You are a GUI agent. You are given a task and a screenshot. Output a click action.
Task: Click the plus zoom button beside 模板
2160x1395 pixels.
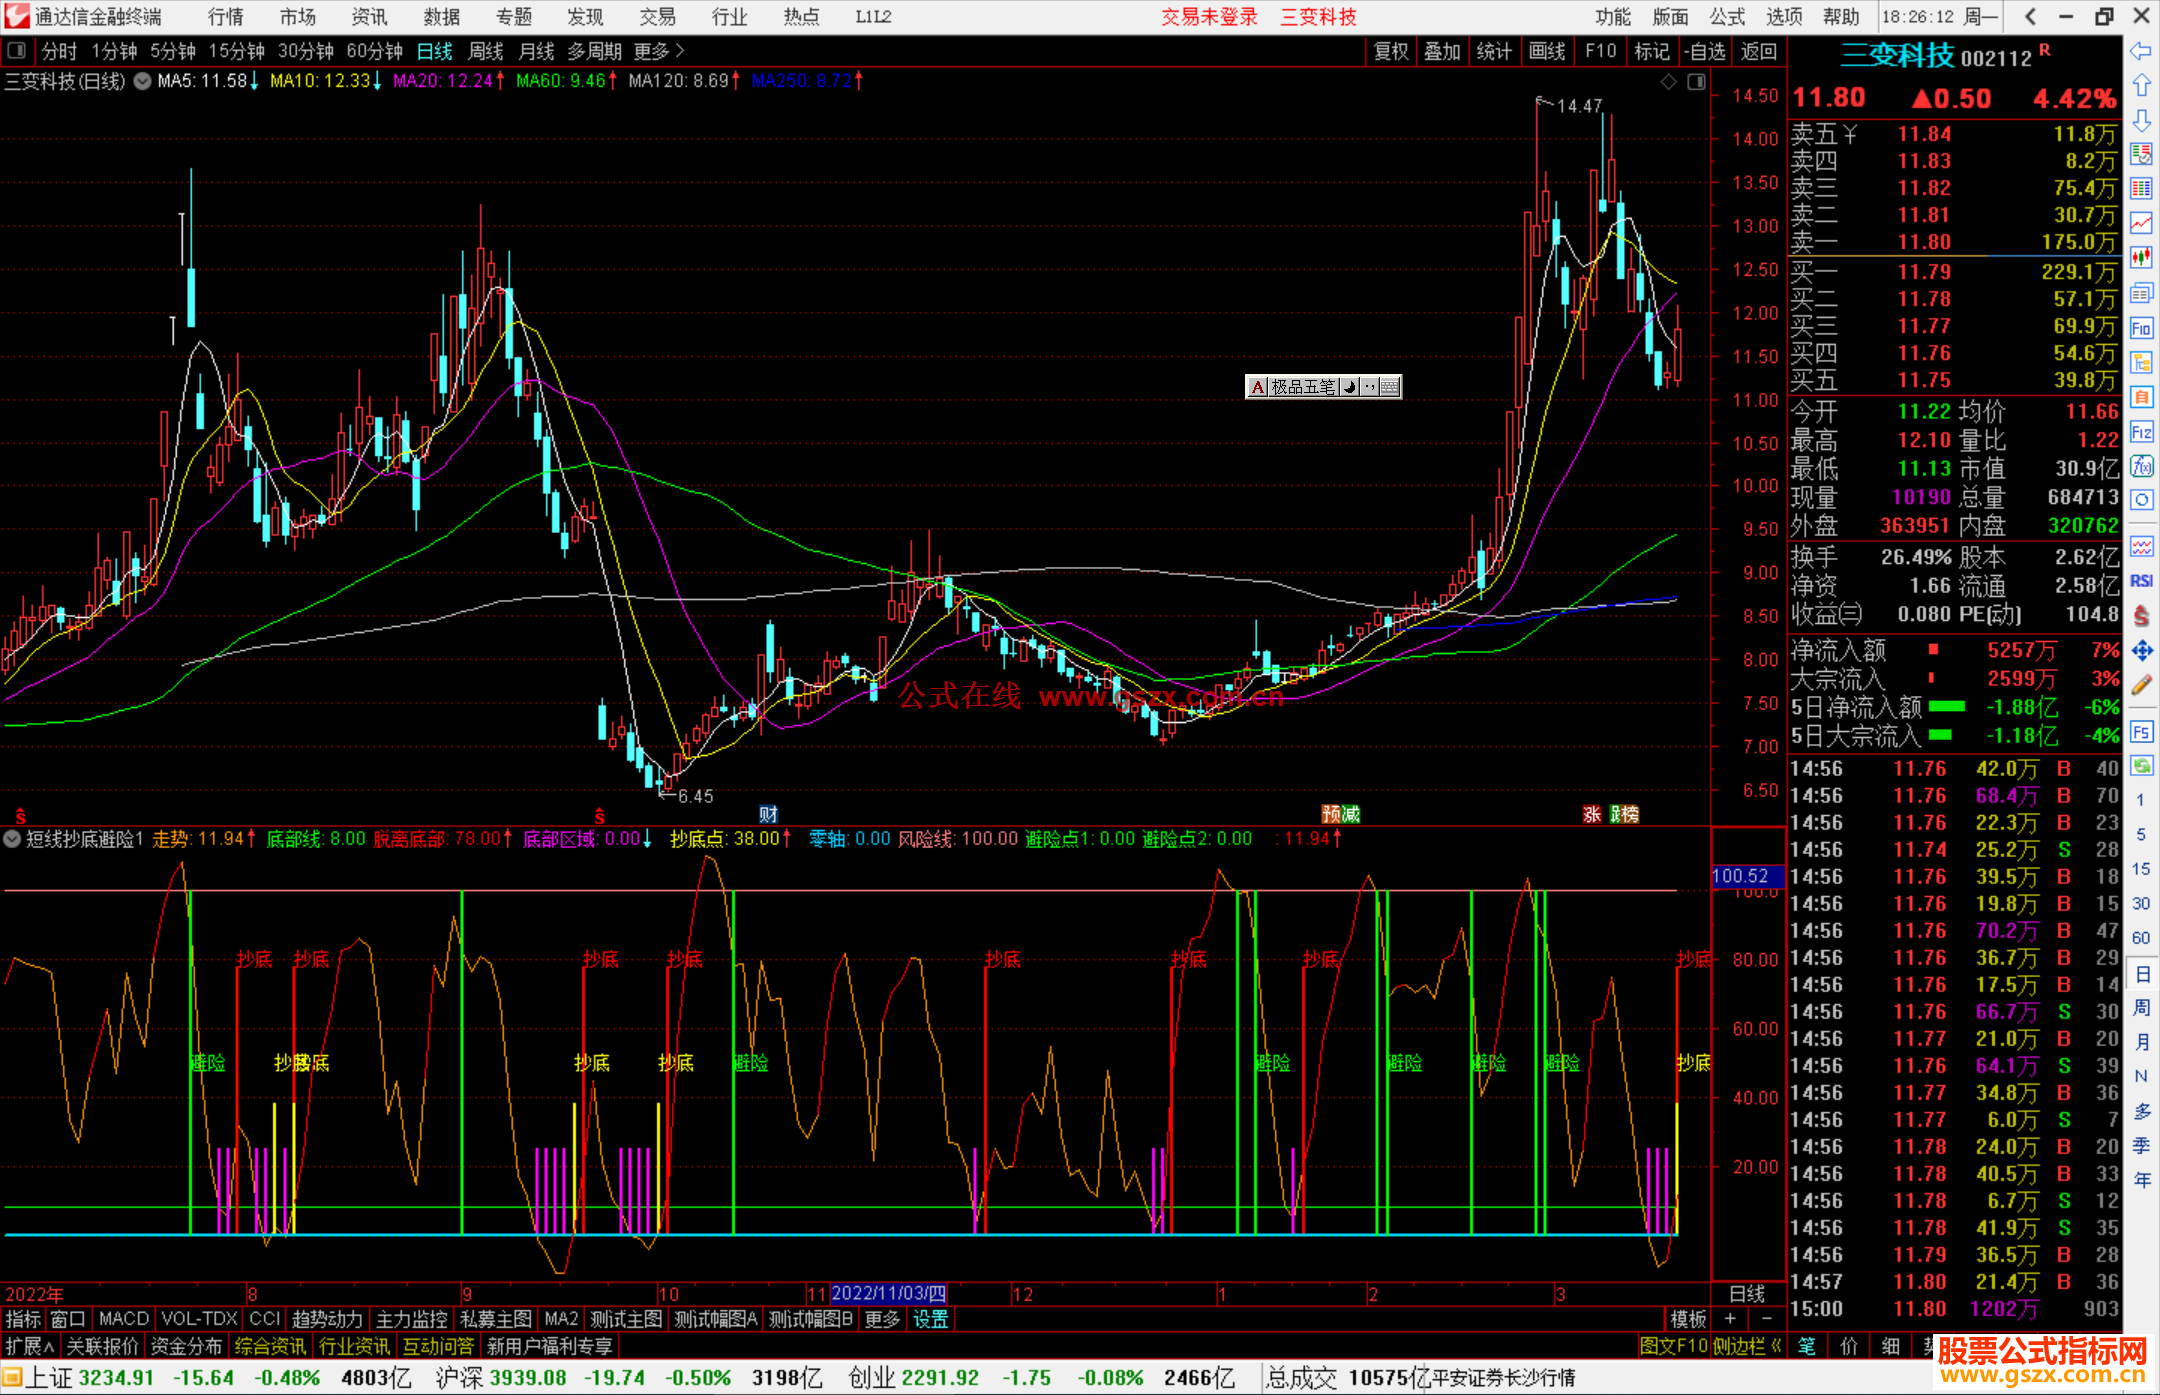pyautogui.click(x=1731, y=1319)
